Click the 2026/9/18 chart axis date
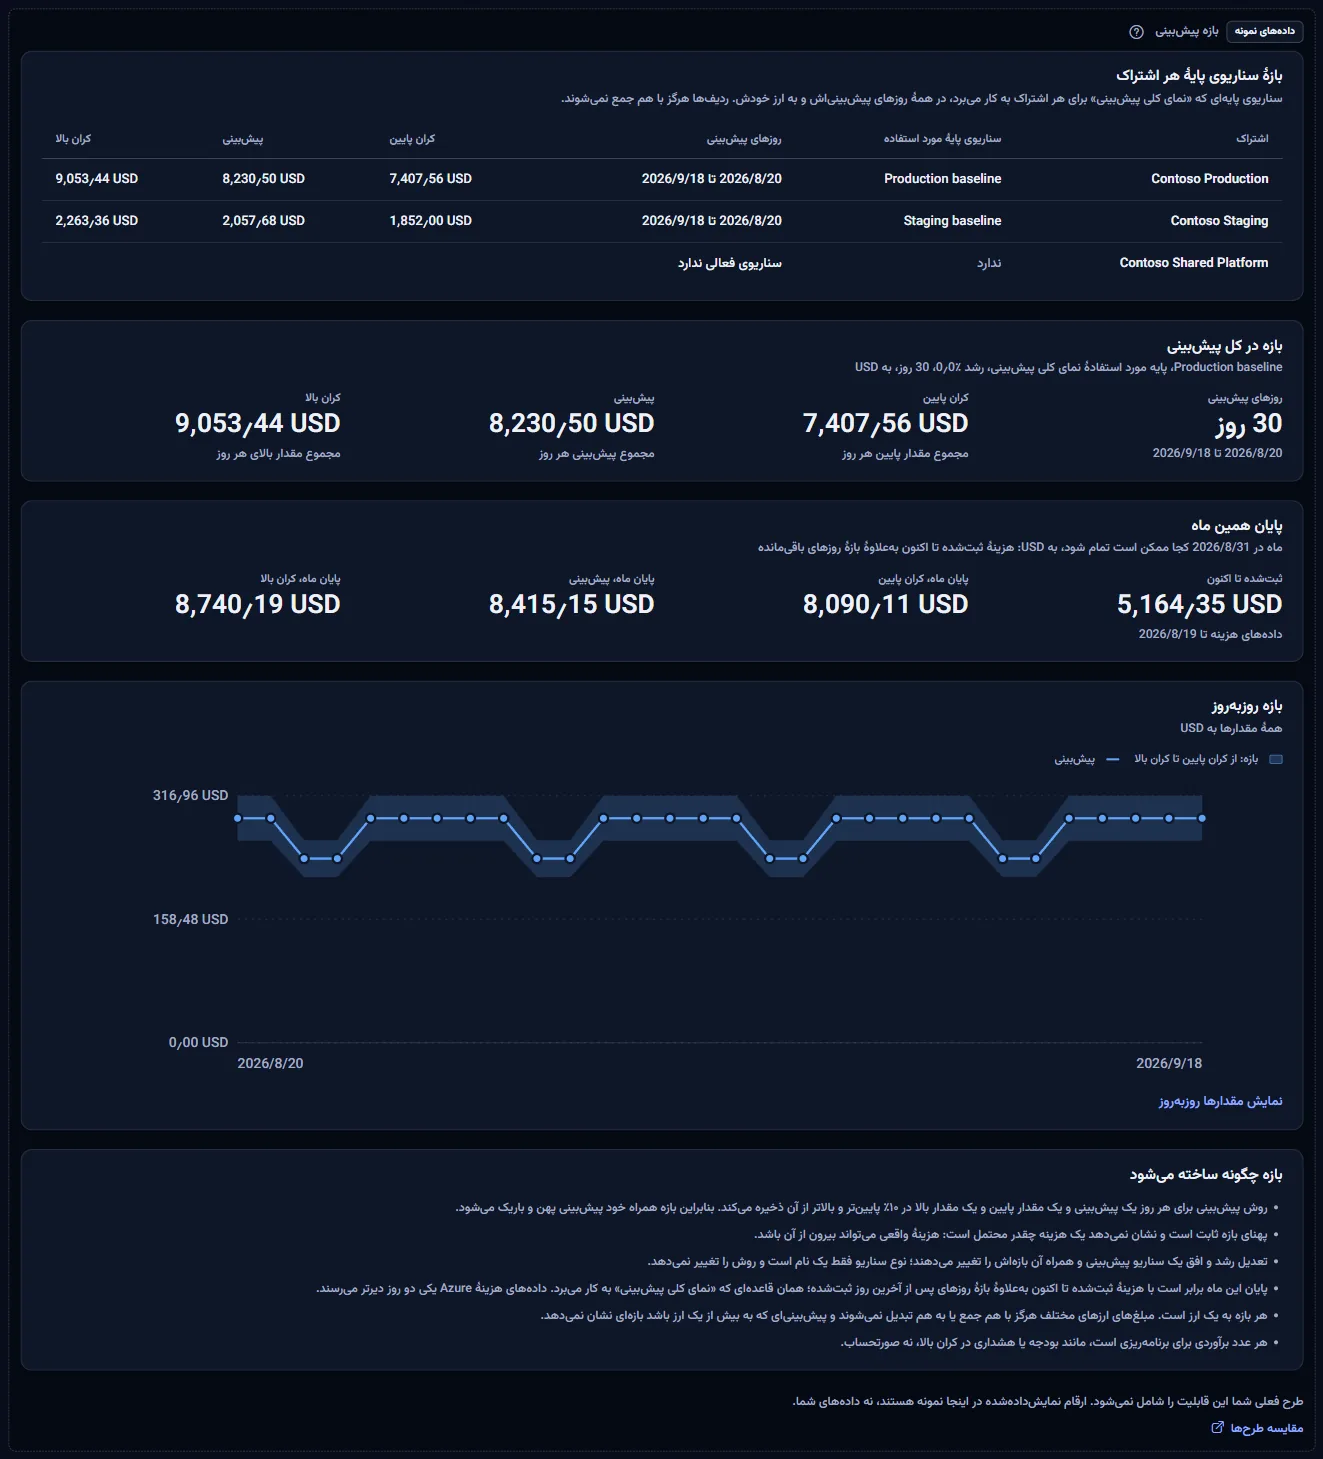1323x1459 pixels. point(1169,1063)
